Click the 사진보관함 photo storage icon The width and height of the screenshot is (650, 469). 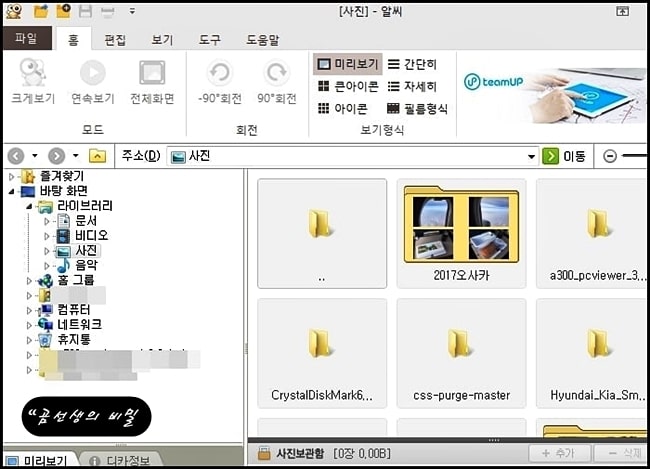(264, 453)
